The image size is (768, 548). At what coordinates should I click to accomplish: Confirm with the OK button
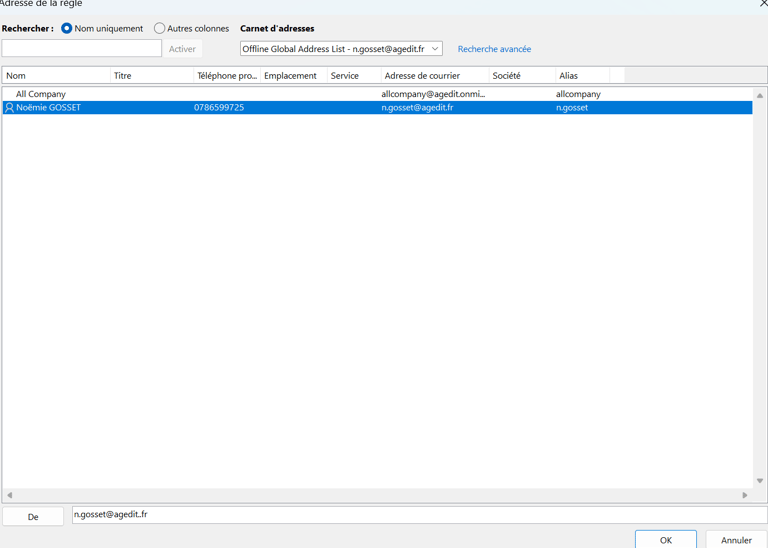pos(666,540)
